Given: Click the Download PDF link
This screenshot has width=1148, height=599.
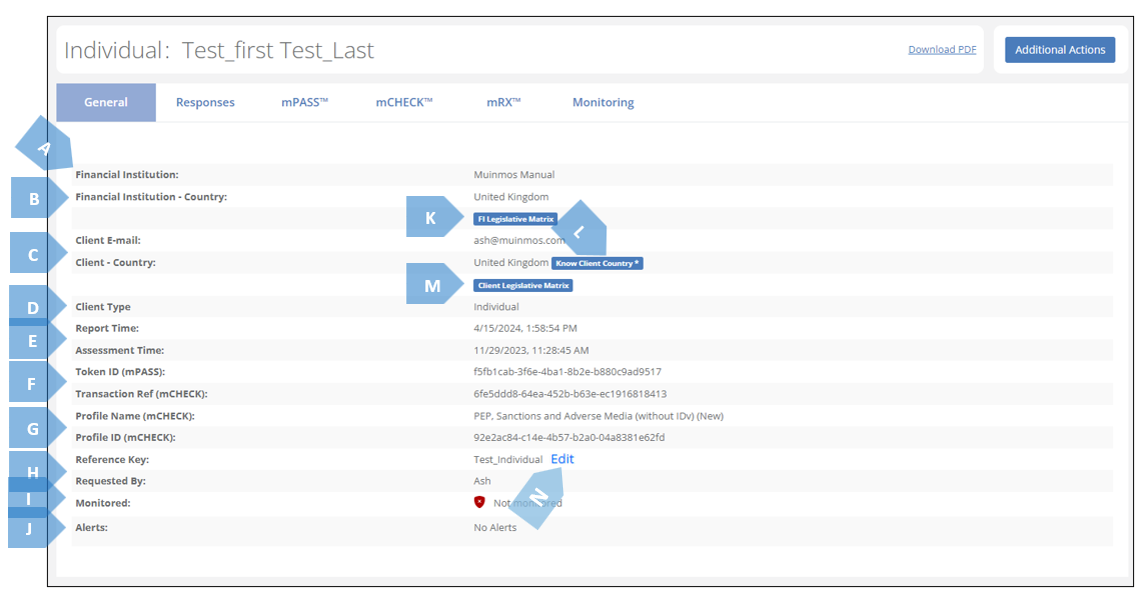Looking at the screenshot, I should pyautogui.click(x=942, y=50).
